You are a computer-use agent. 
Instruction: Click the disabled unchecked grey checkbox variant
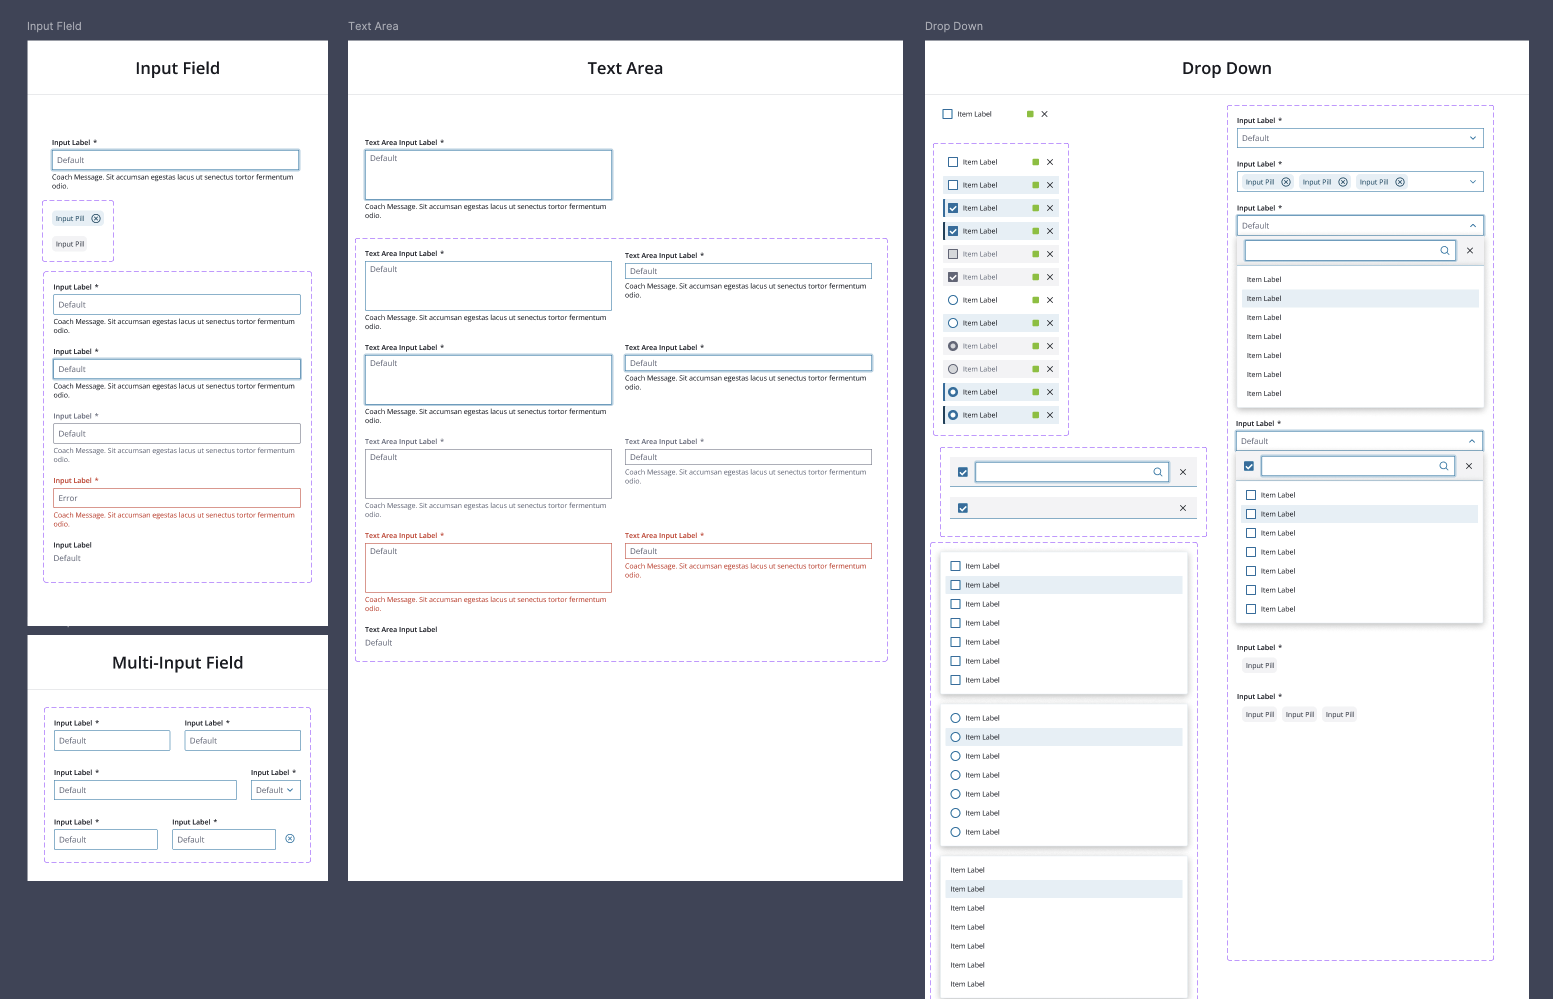[953, 254]
